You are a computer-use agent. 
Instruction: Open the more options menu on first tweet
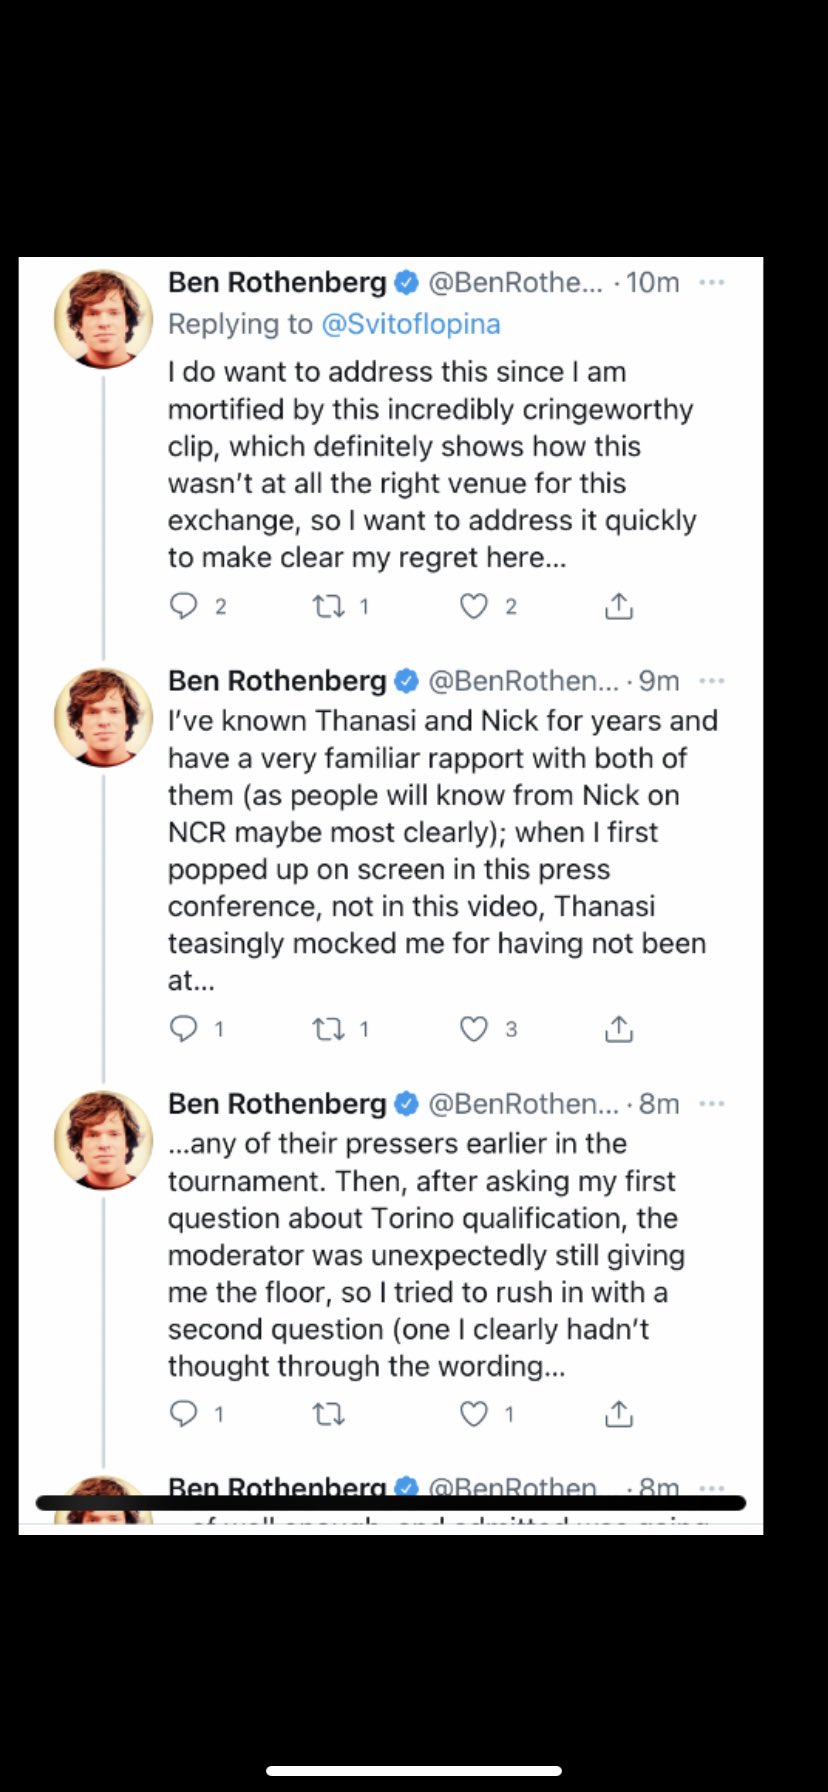(x=712, y=283)
